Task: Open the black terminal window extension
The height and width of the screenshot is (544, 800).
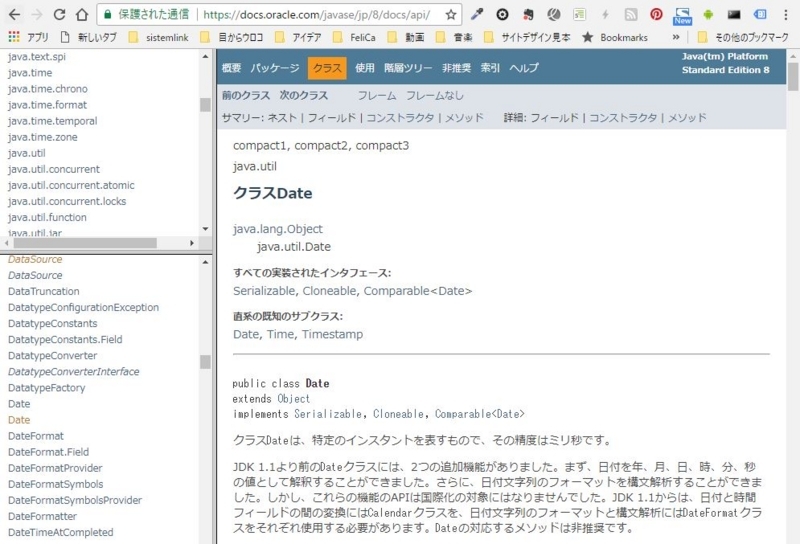Action: pos(734,14)
